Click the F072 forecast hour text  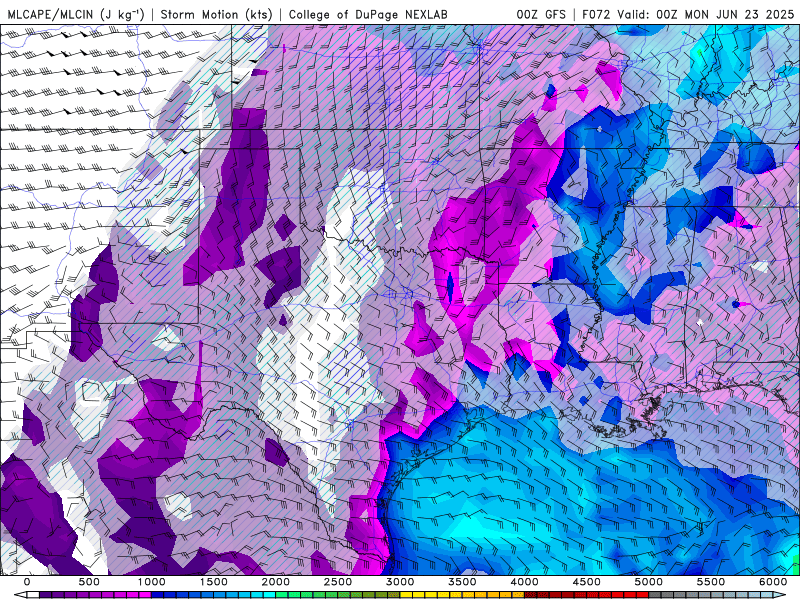[x=596, y=14]
